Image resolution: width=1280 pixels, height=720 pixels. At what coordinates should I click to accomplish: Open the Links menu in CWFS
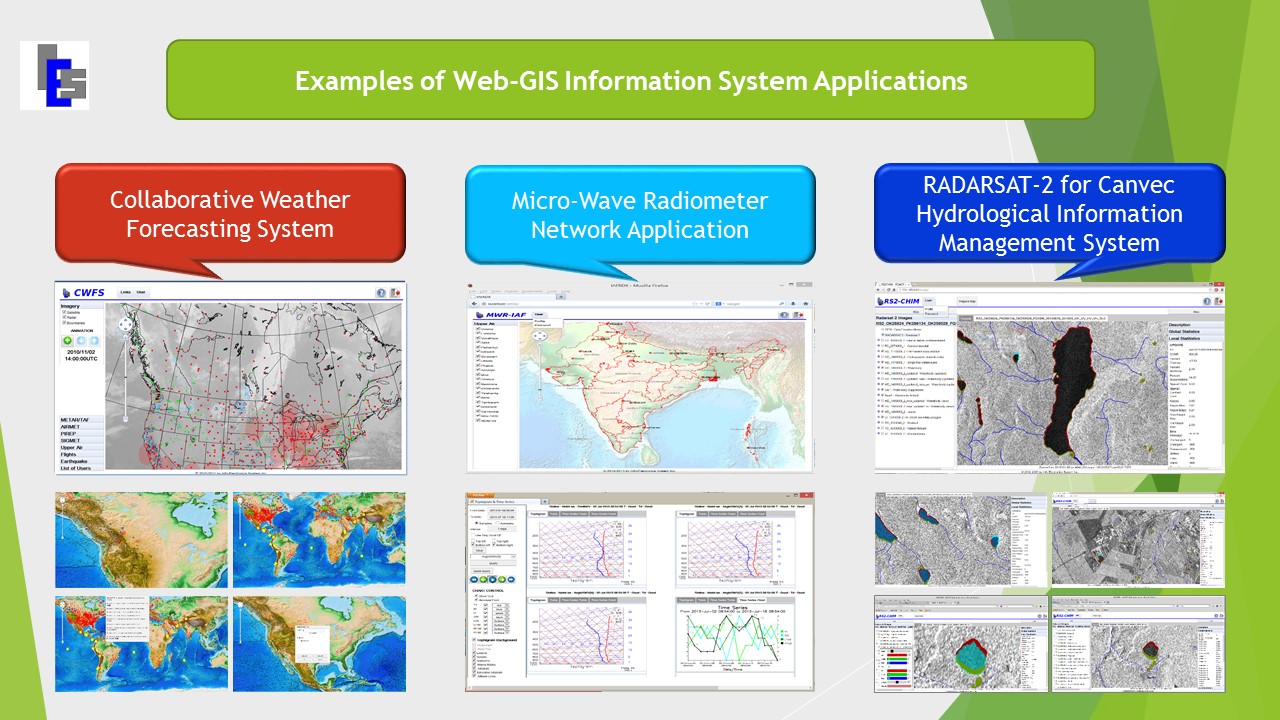coord(125,293)
